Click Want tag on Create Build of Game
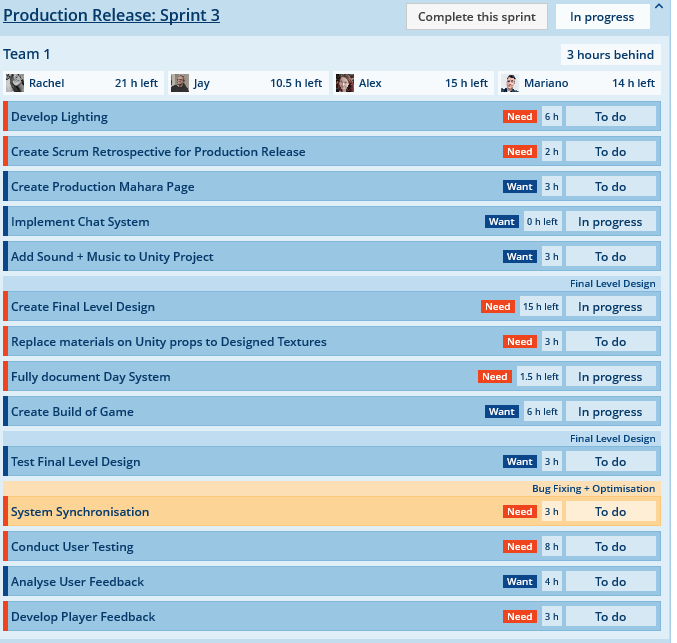This screenshot has width=677, height=643. (x=502, y=412)
